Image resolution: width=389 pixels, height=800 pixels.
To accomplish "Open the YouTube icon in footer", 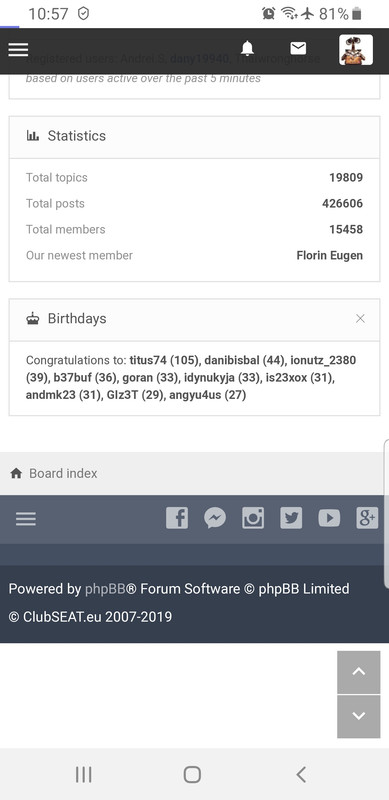I will [329, 518].
